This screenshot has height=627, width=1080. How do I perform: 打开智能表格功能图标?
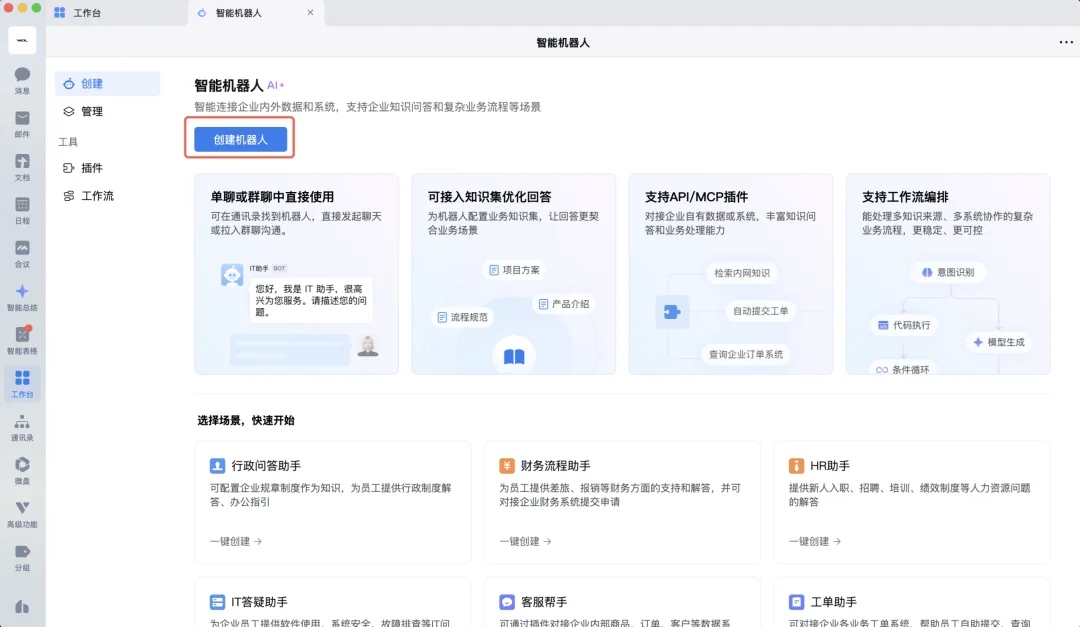[22, 338]
